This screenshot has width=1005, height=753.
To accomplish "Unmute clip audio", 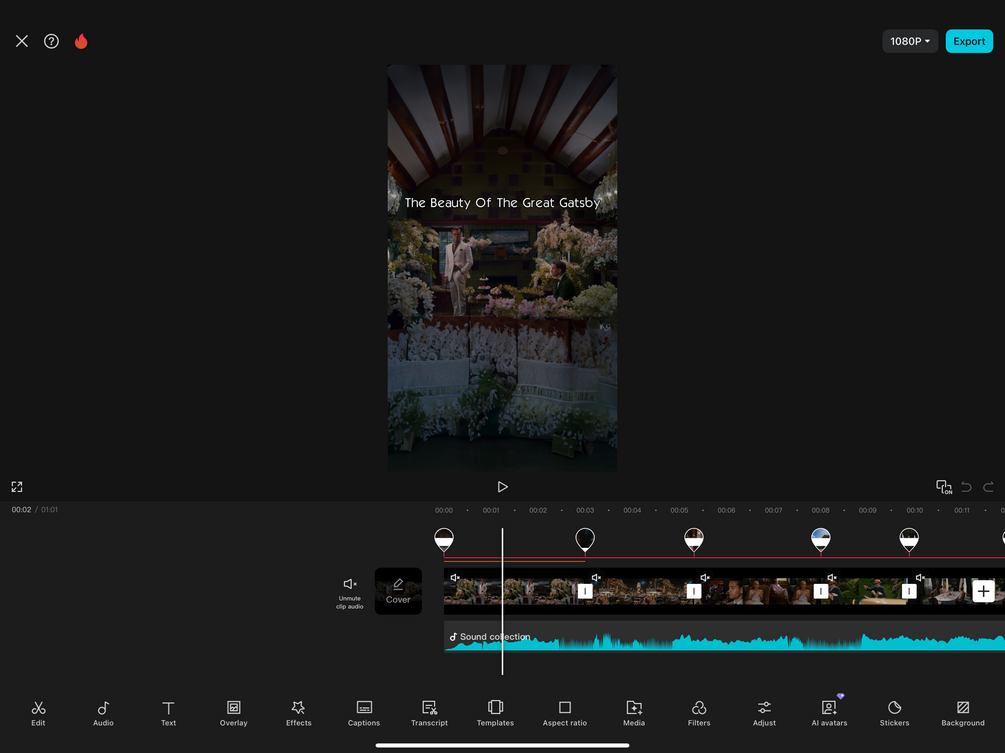I will click(x=349, y=592).
